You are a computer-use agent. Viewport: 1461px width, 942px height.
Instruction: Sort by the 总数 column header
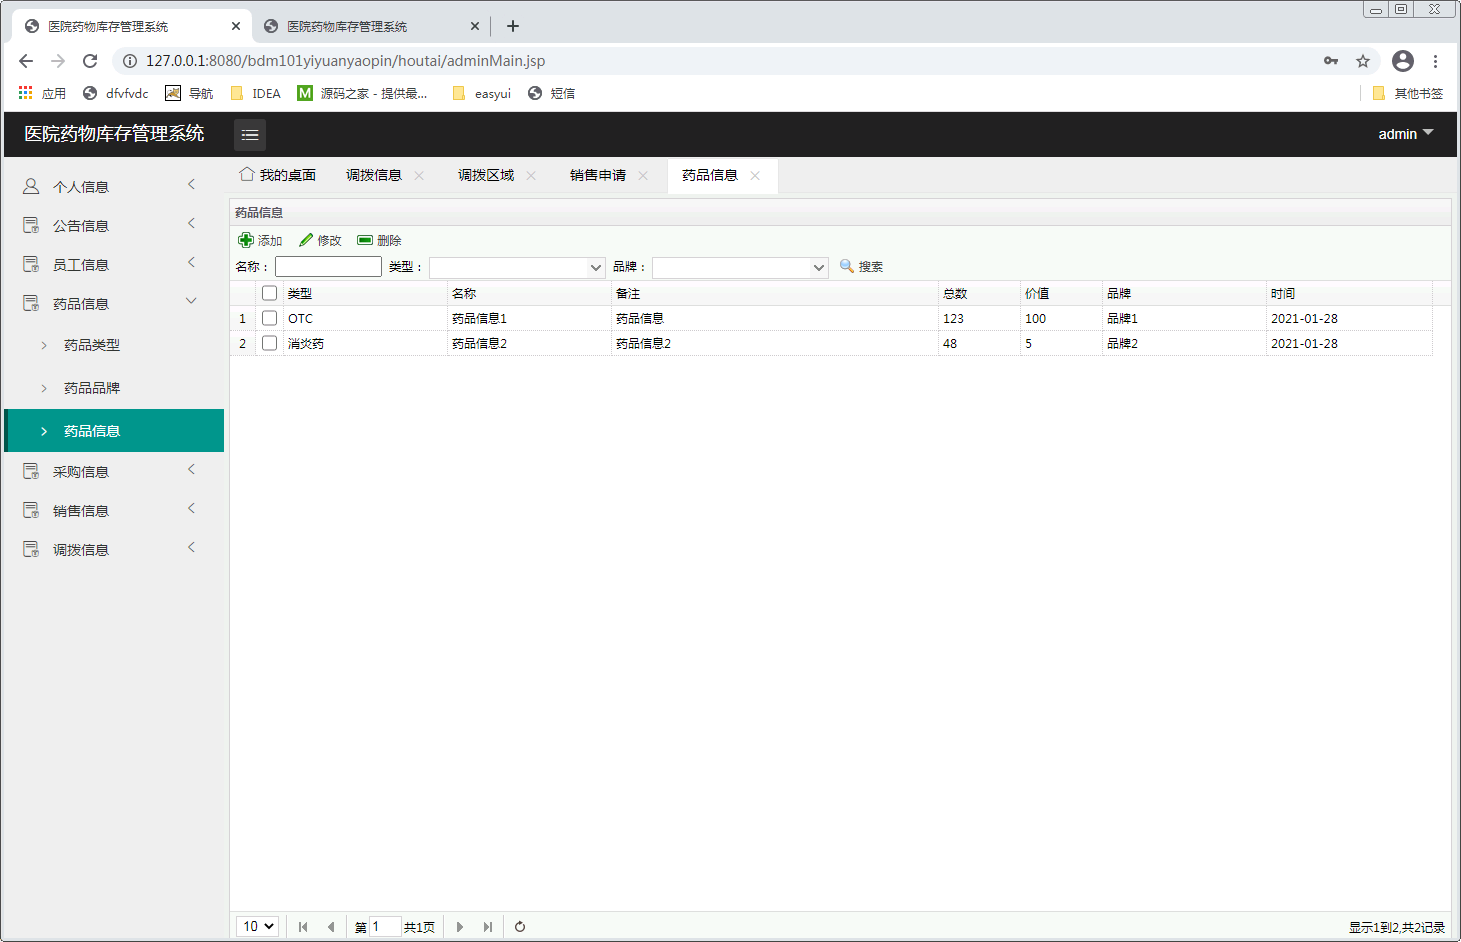click(979, 293)
